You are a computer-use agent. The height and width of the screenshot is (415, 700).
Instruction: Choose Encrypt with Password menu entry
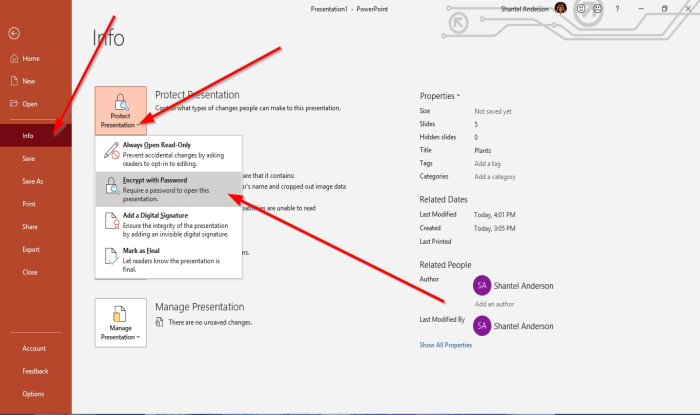pyautogui.click(x=169, y=189)
